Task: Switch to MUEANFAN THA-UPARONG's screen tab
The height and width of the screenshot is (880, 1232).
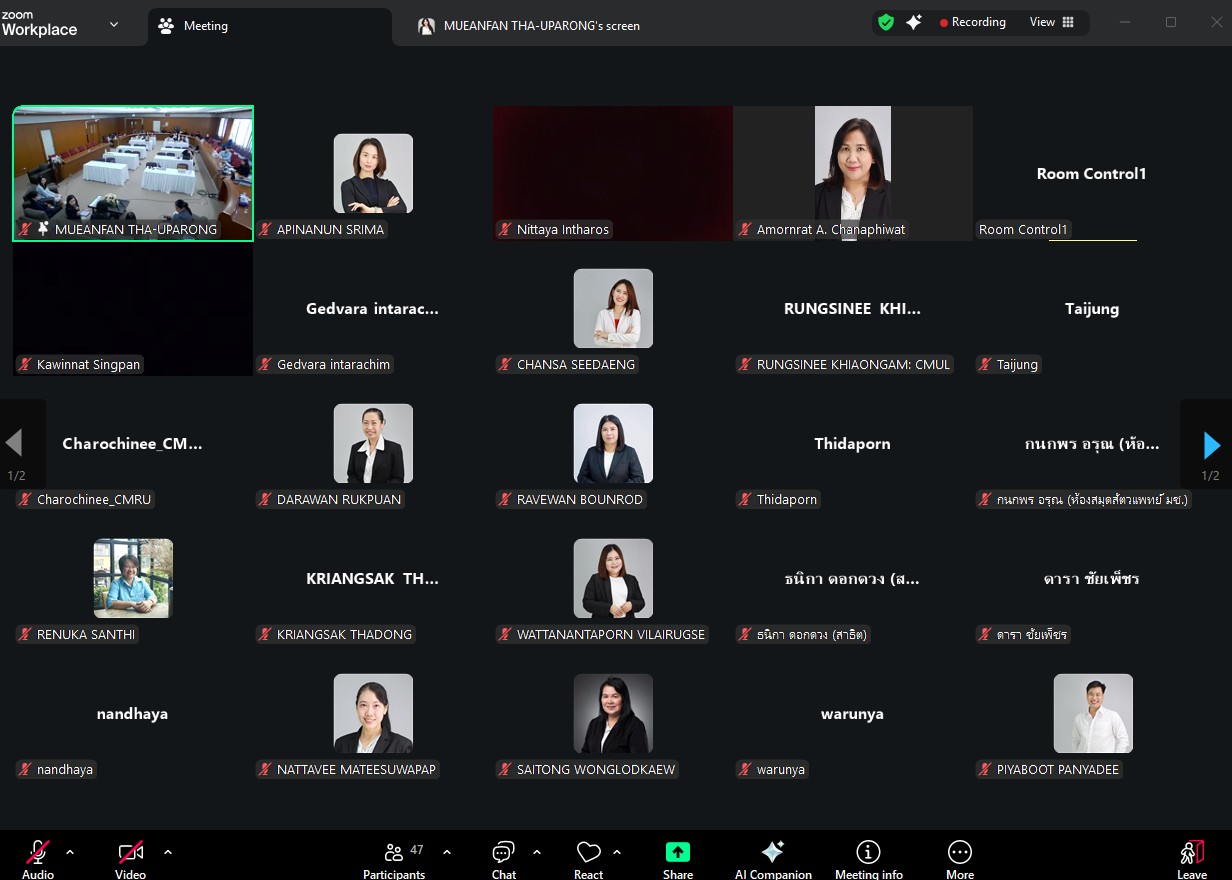Action: pyautogui.click(x=540, y=26)
